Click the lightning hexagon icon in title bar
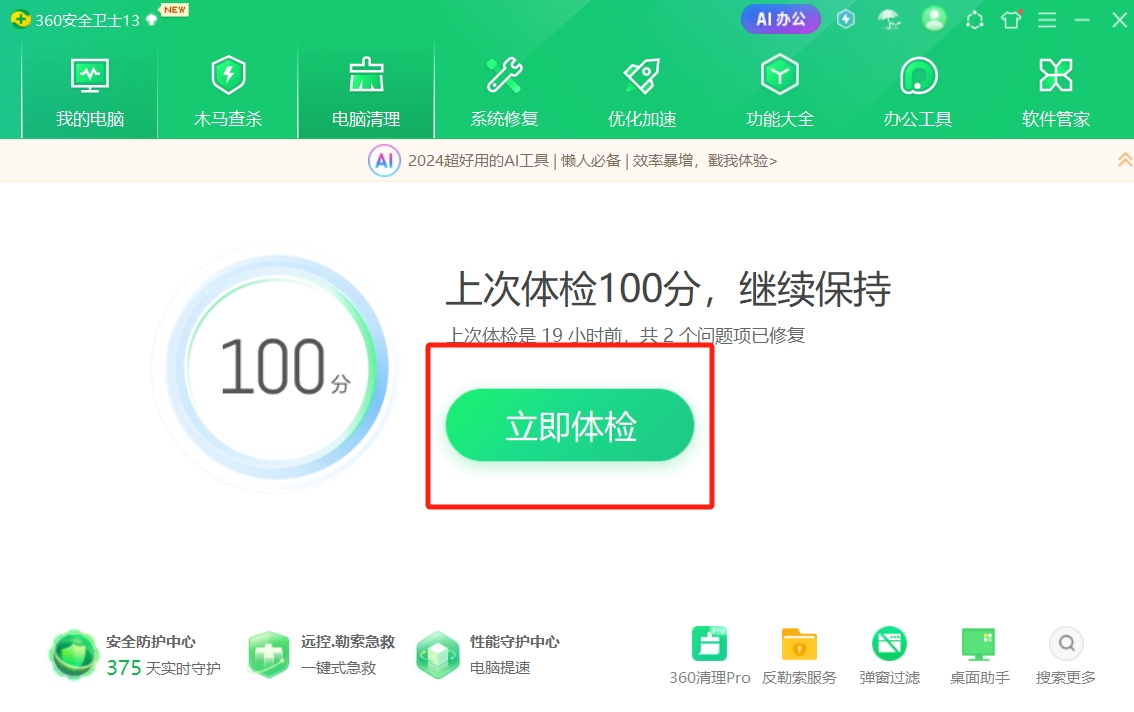The height and width of the screenshot is (712, 1134). coord(845,19)
